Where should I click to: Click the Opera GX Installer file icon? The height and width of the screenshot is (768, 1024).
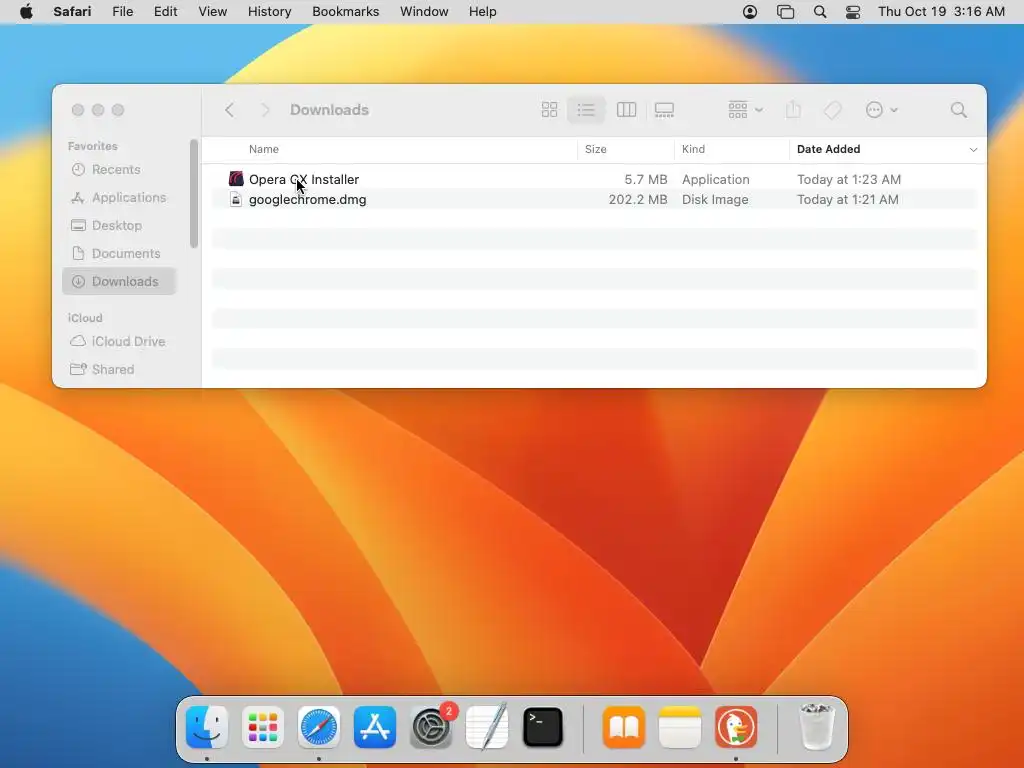click(236, 179)
